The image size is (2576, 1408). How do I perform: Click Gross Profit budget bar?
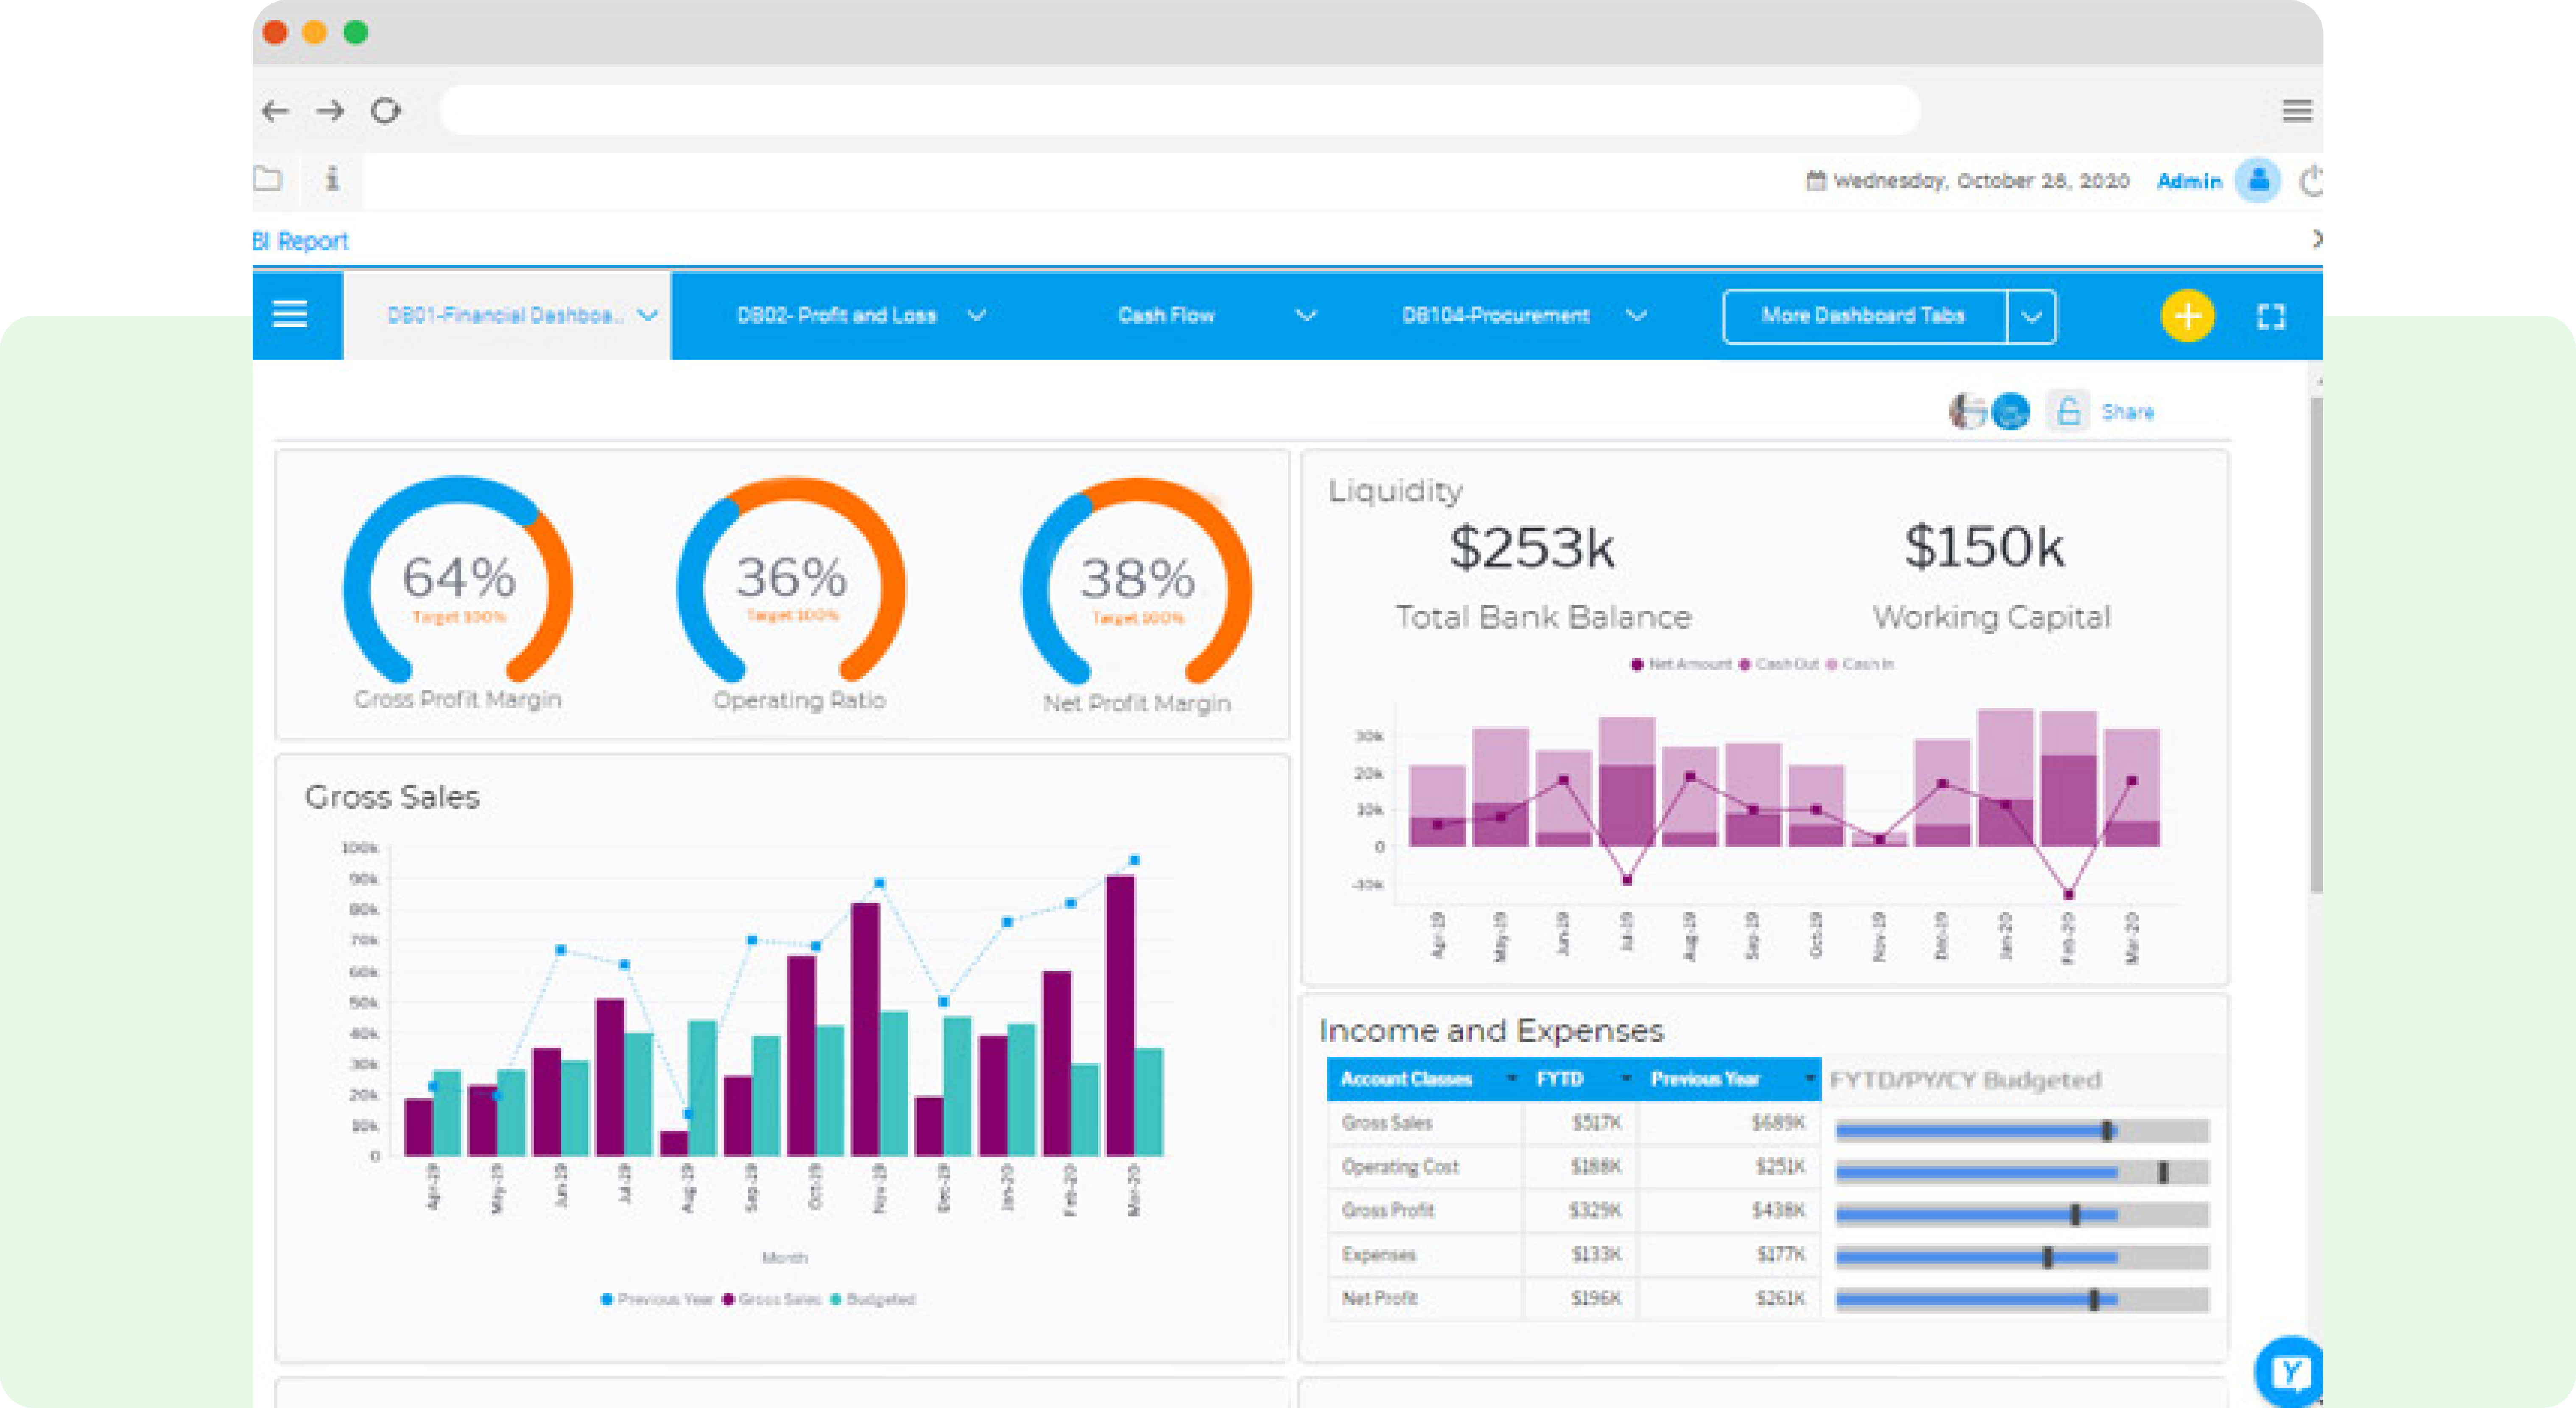[2022, 1215]
